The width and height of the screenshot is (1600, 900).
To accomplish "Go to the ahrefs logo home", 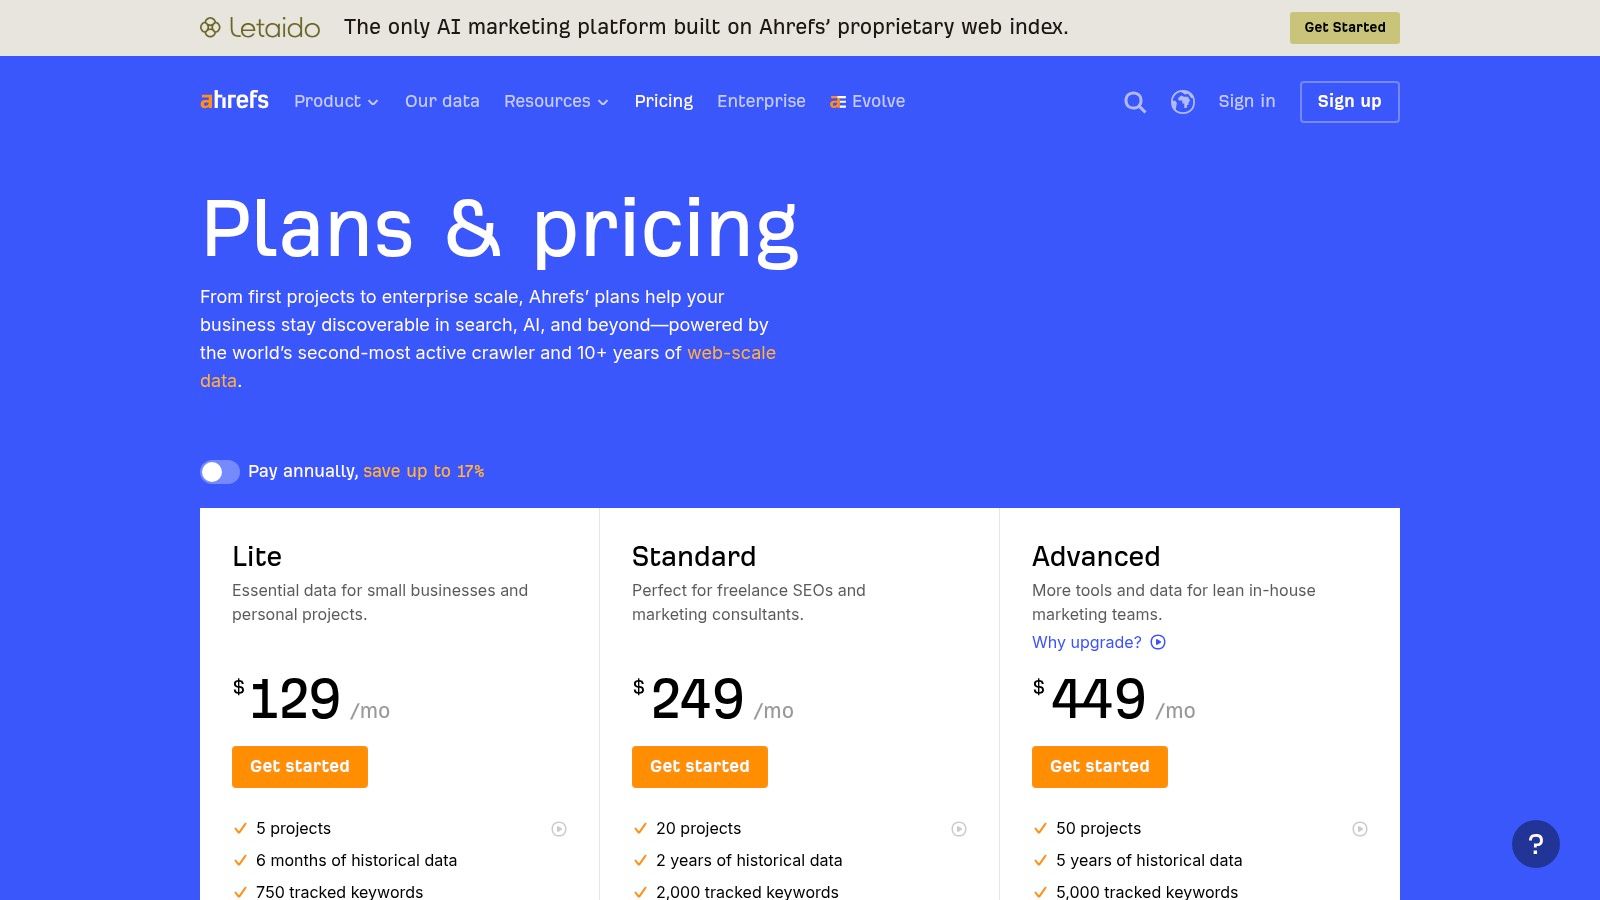I will click(234, 100).
